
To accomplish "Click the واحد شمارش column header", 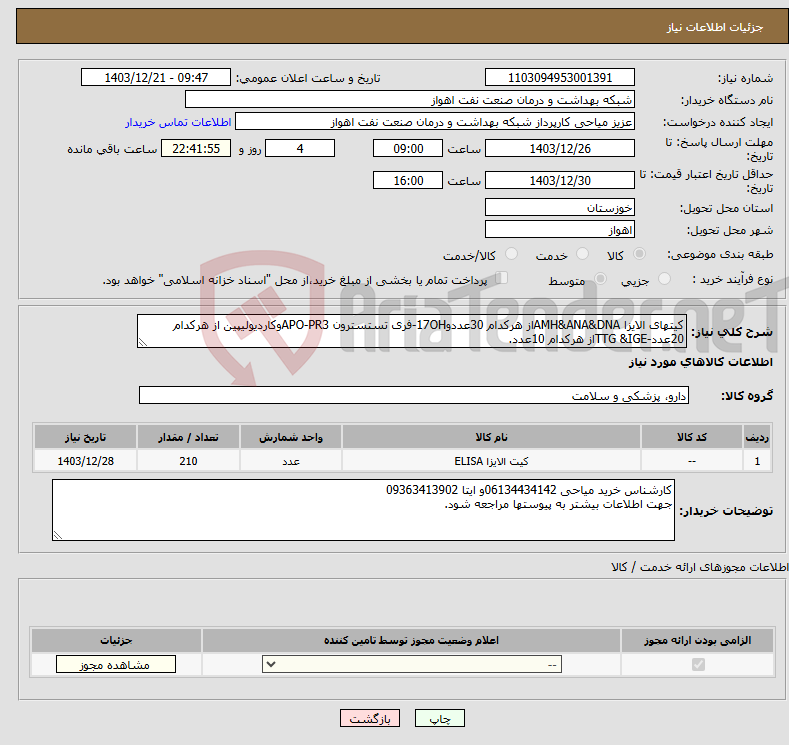I will [x=291, y=437].
